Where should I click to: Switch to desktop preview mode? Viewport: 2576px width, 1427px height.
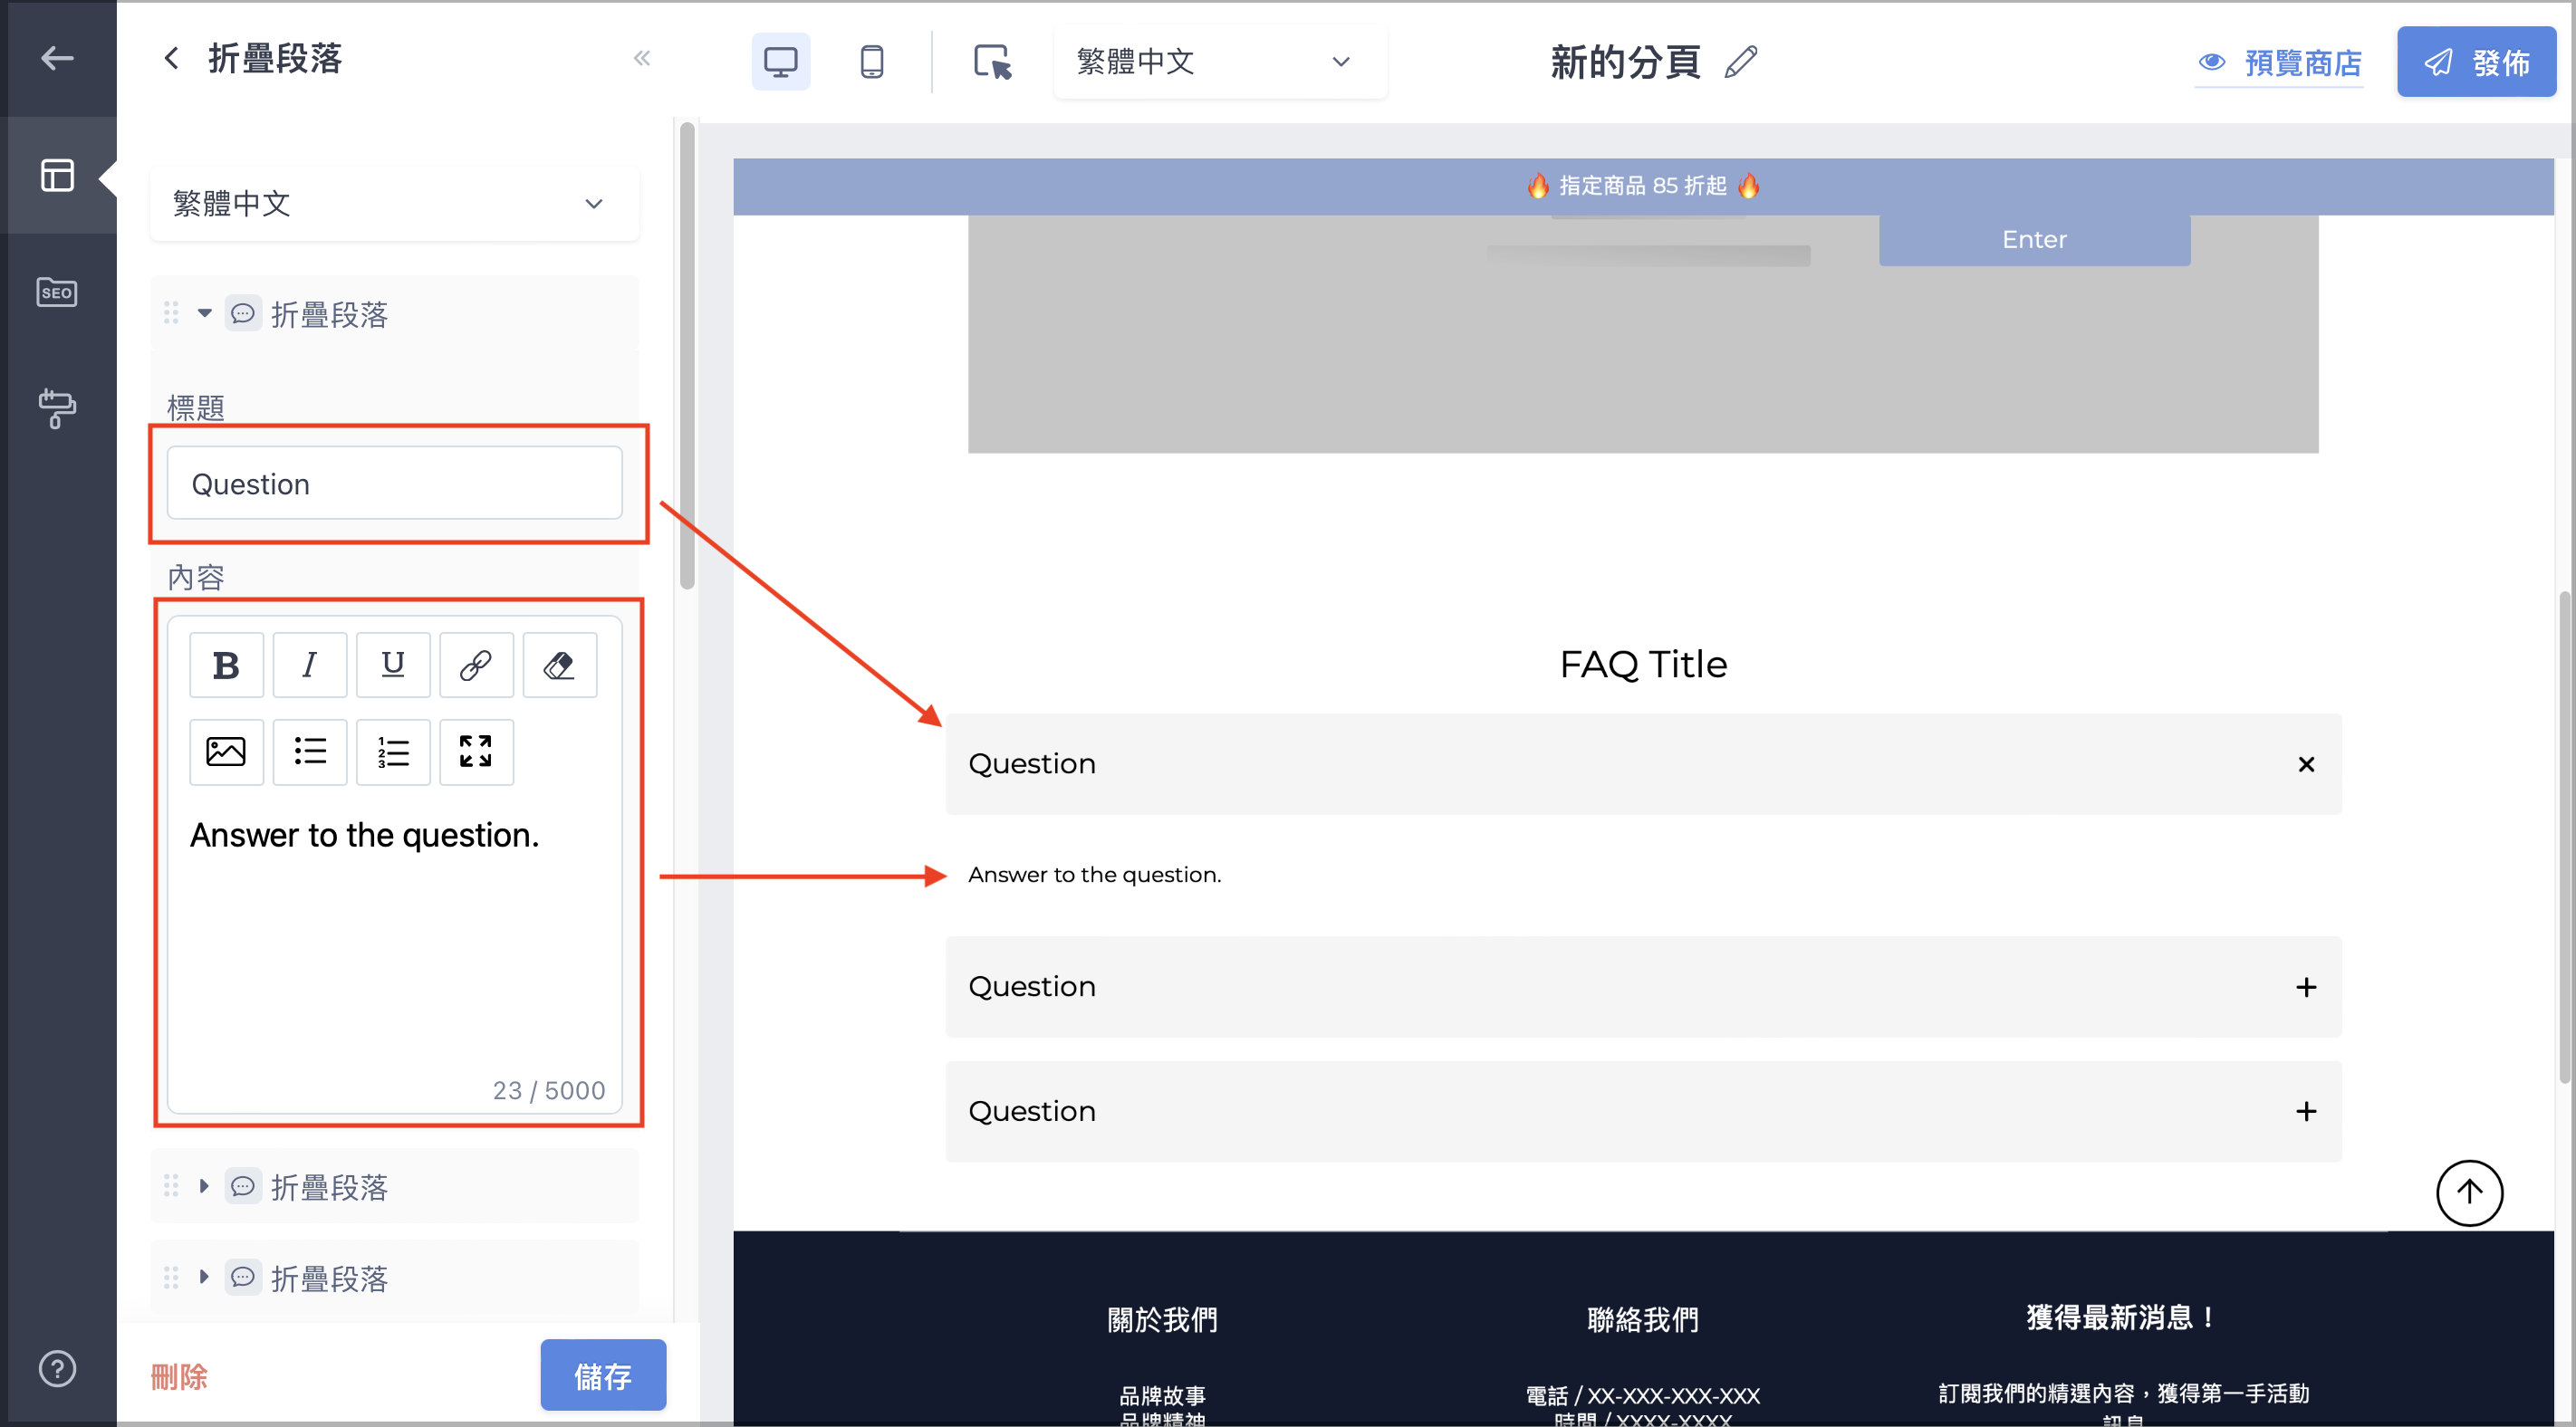point(780,62)
